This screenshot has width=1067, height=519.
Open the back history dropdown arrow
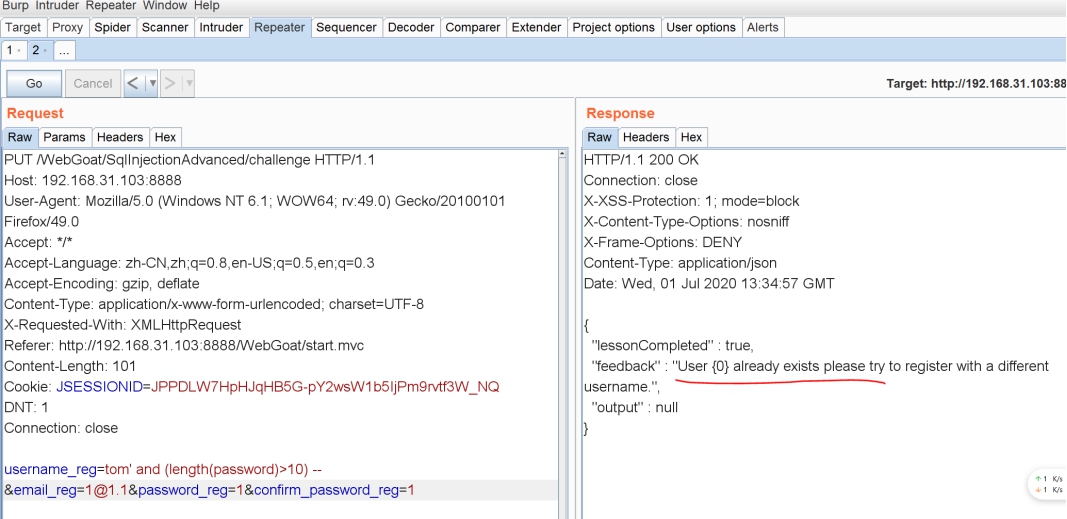click(152, 84)
